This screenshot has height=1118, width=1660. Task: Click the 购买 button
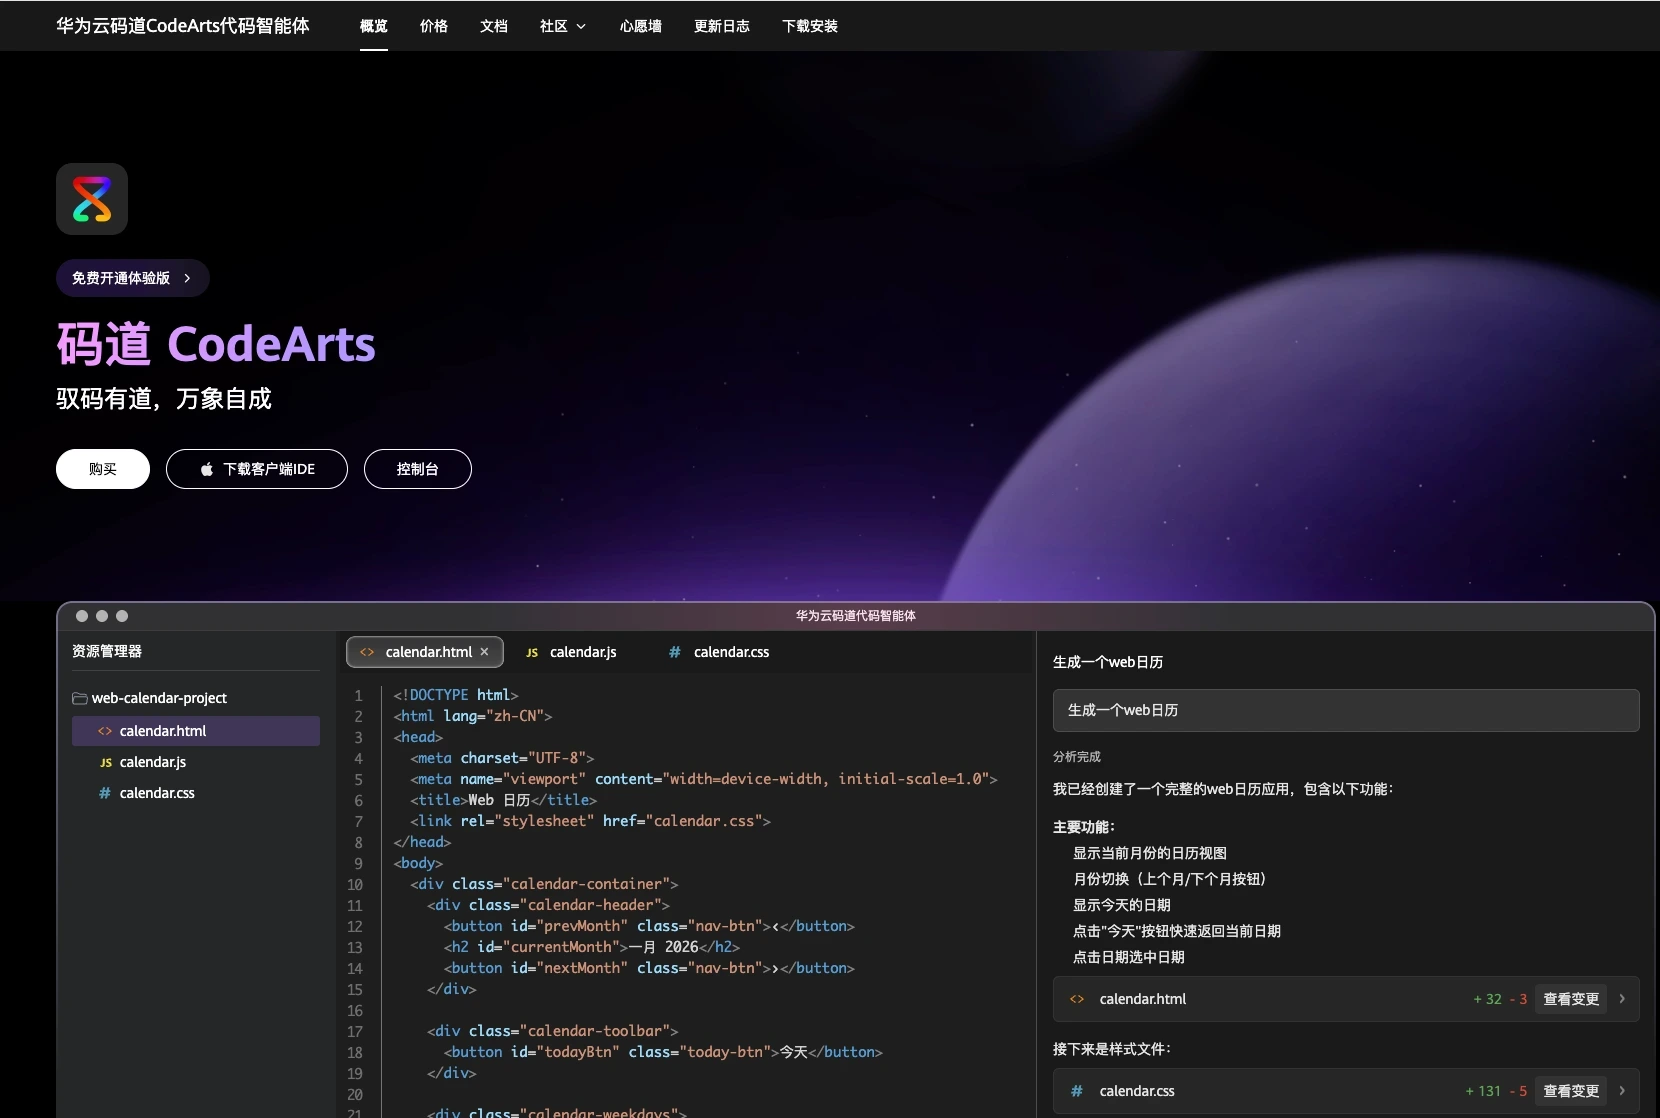[103, 469]
